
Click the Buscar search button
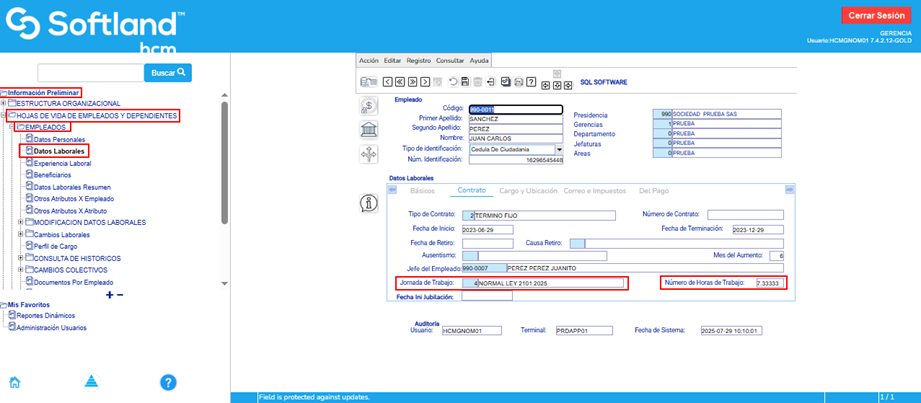tap(167, 72)
